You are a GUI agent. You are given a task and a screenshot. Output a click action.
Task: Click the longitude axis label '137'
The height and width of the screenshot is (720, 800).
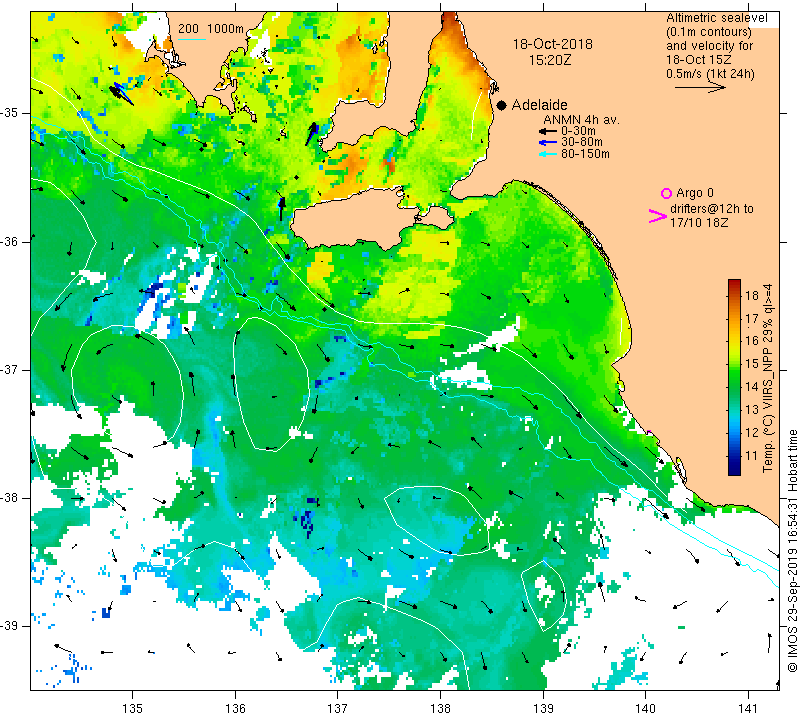[x=338, y=708]
